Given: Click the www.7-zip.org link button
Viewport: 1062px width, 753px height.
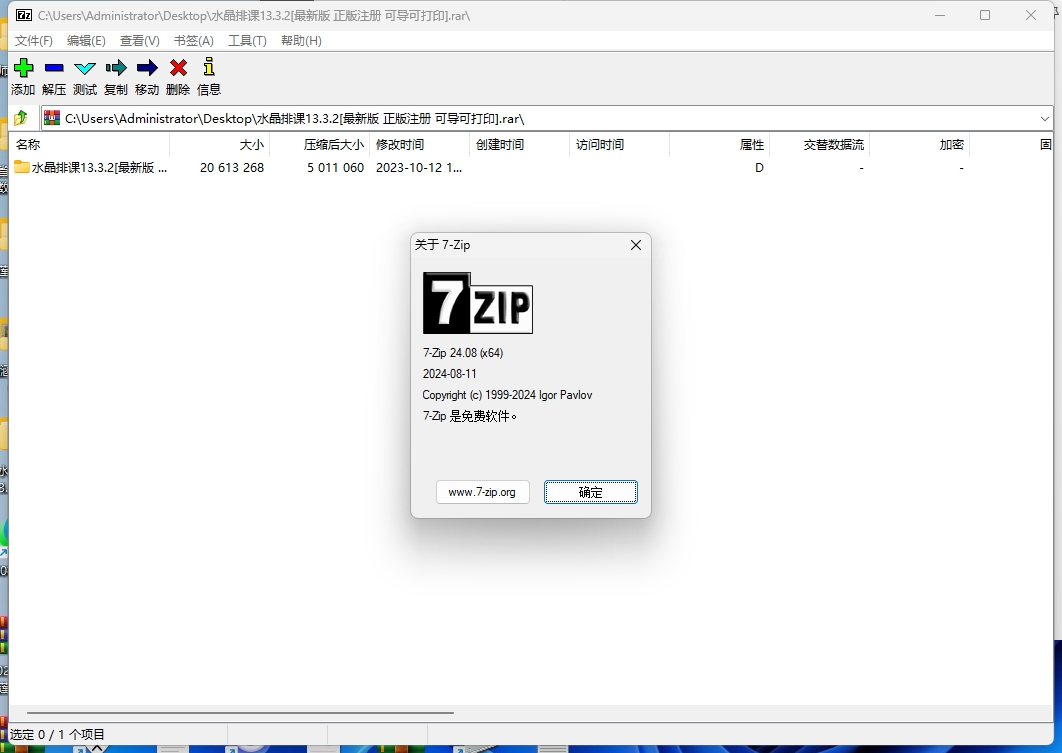Looking at the screenshot, I should tap(482, 492).
